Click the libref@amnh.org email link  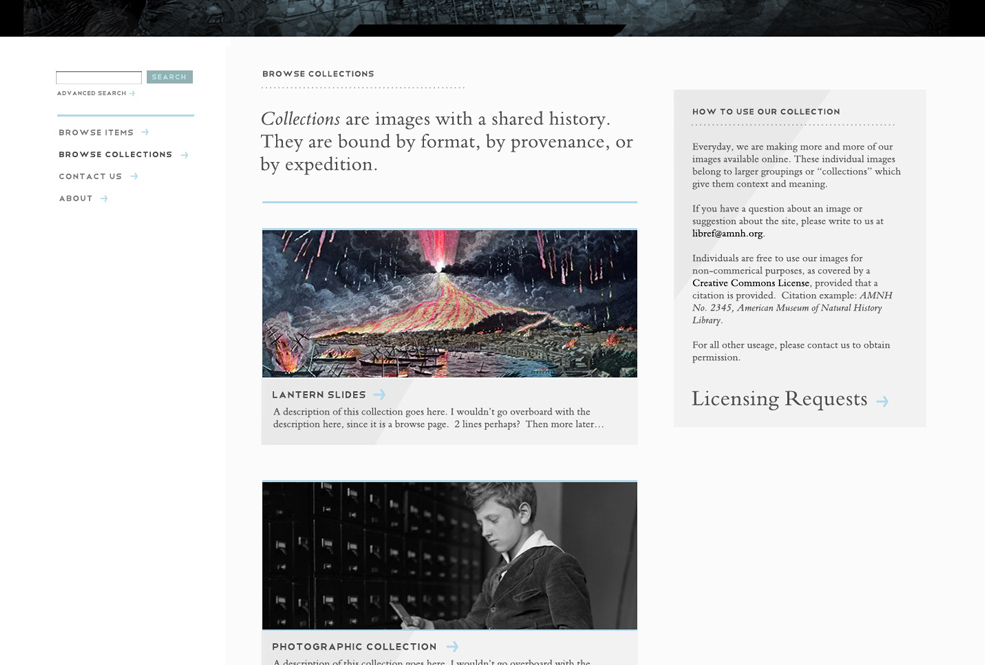[x=727, y=234]
